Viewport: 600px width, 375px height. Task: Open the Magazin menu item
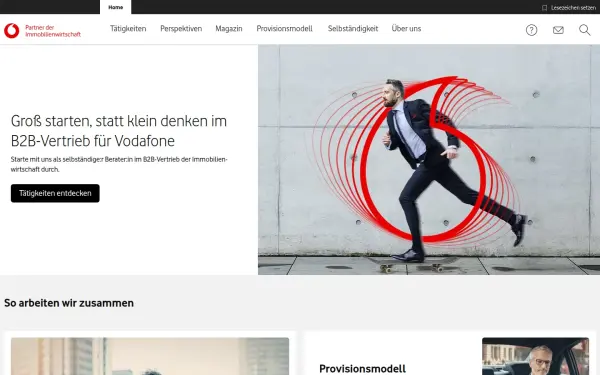229,29
